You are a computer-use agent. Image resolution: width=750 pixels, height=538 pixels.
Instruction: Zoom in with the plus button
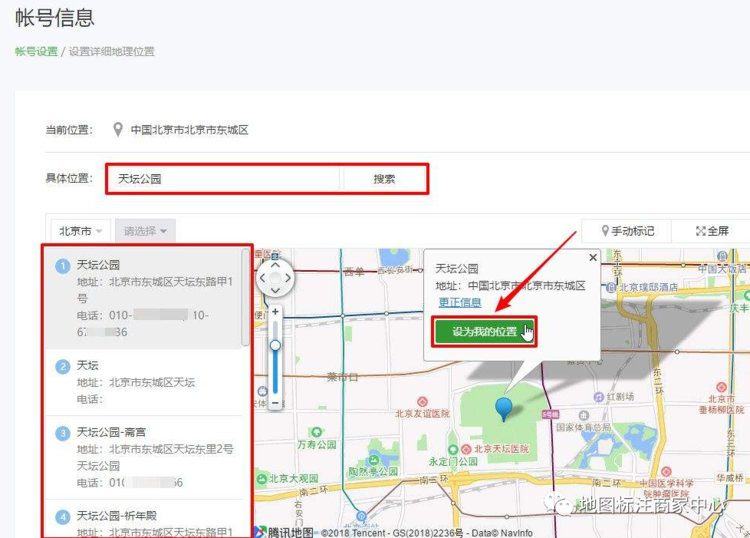(x=276, y=312)
